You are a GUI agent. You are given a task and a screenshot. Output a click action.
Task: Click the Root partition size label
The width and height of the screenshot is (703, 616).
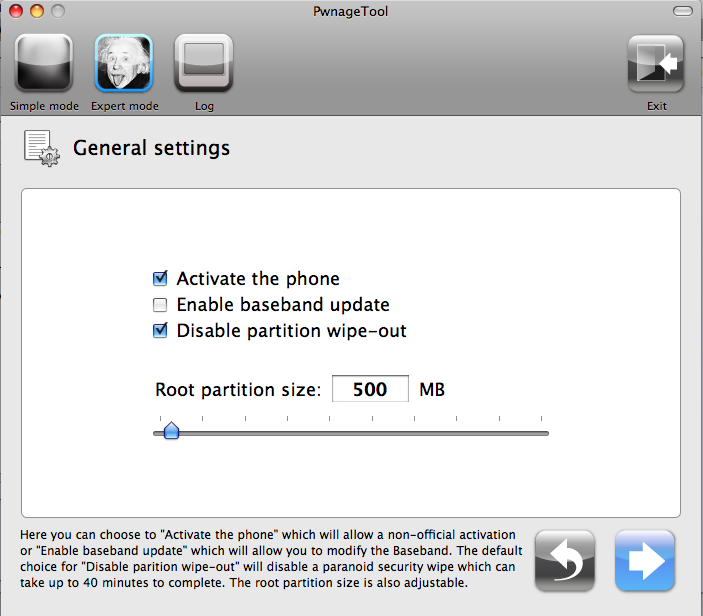pyautogui.click(x=238, y=390)
